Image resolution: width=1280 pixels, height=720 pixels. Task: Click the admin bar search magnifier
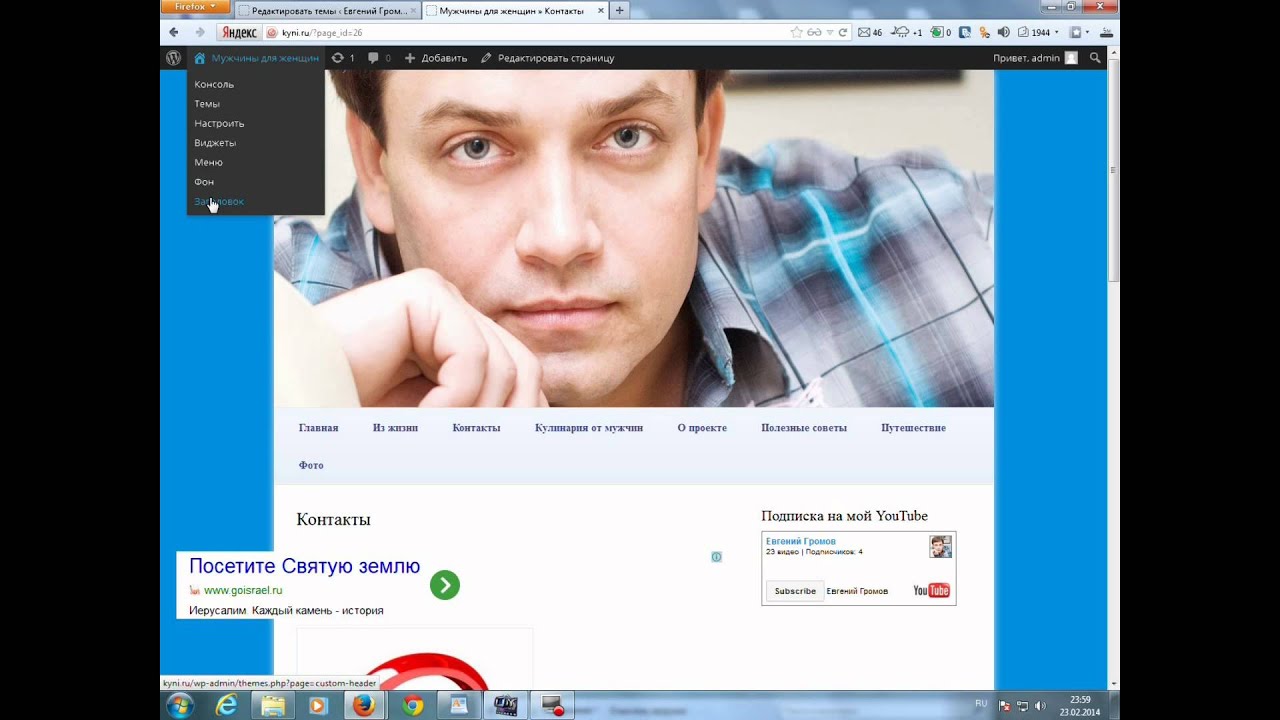point(1095,58)
